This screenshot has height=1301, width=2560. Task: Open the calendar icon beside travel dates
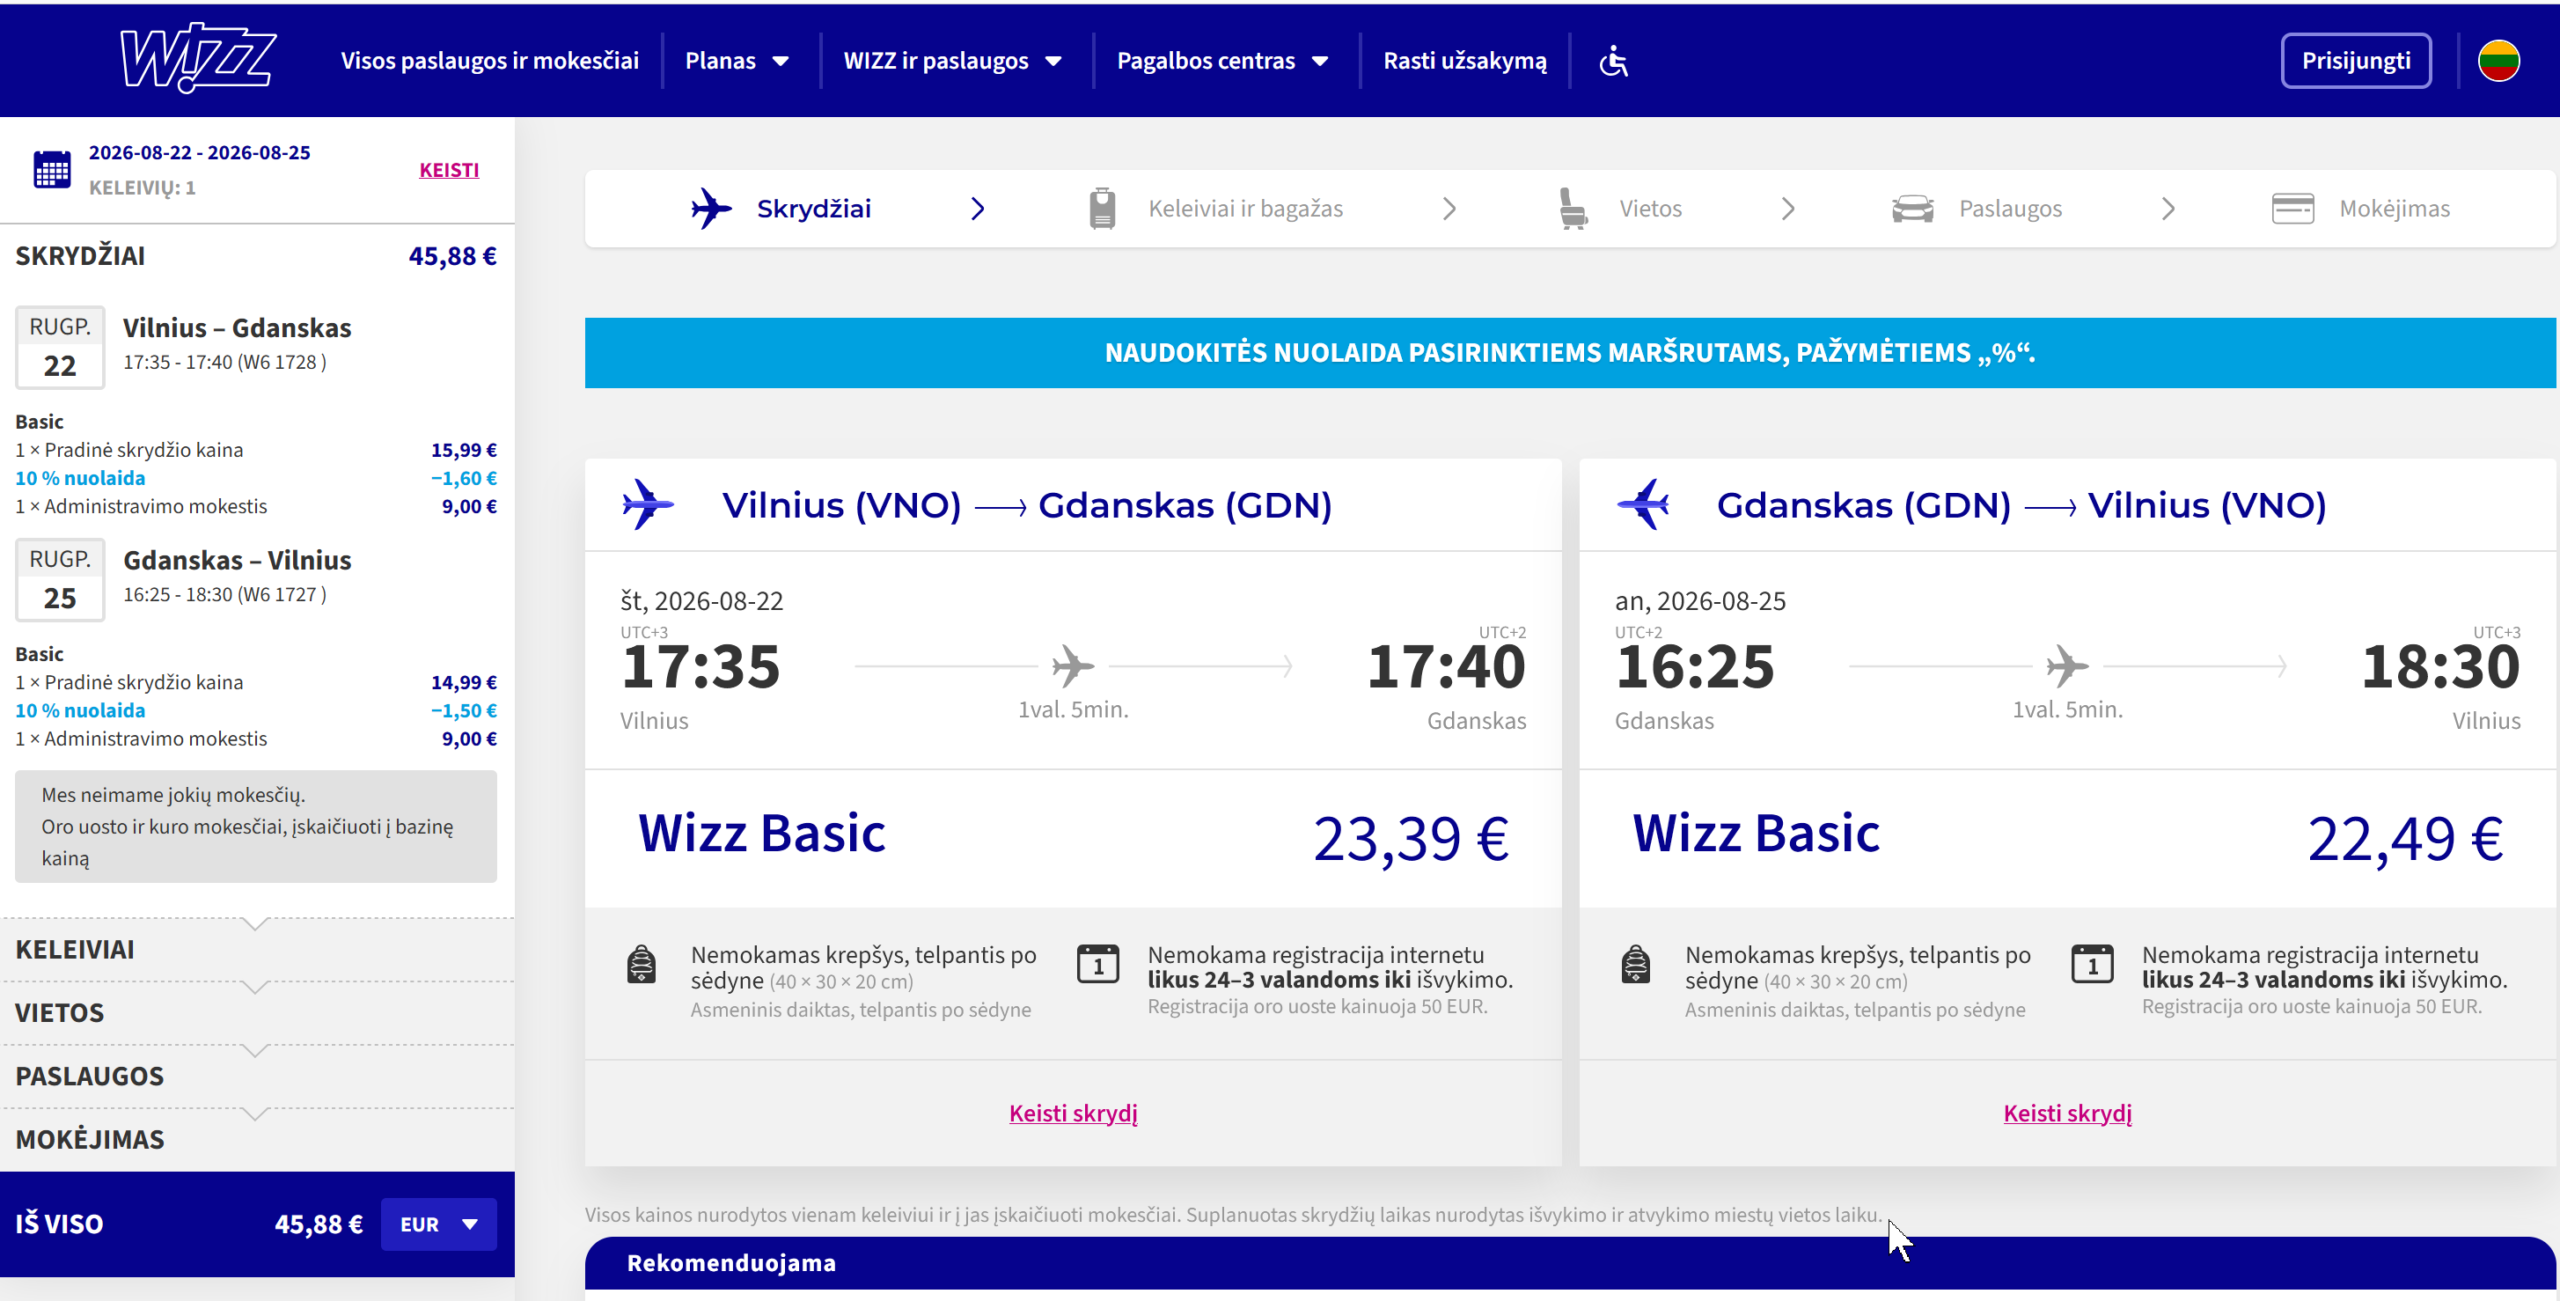click(52, 169)
